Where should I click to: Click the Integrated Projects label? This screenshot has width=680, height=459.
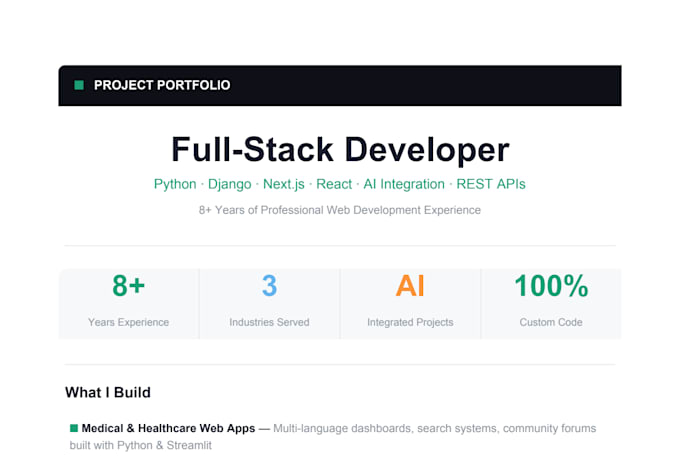click(x=410, y=322)
